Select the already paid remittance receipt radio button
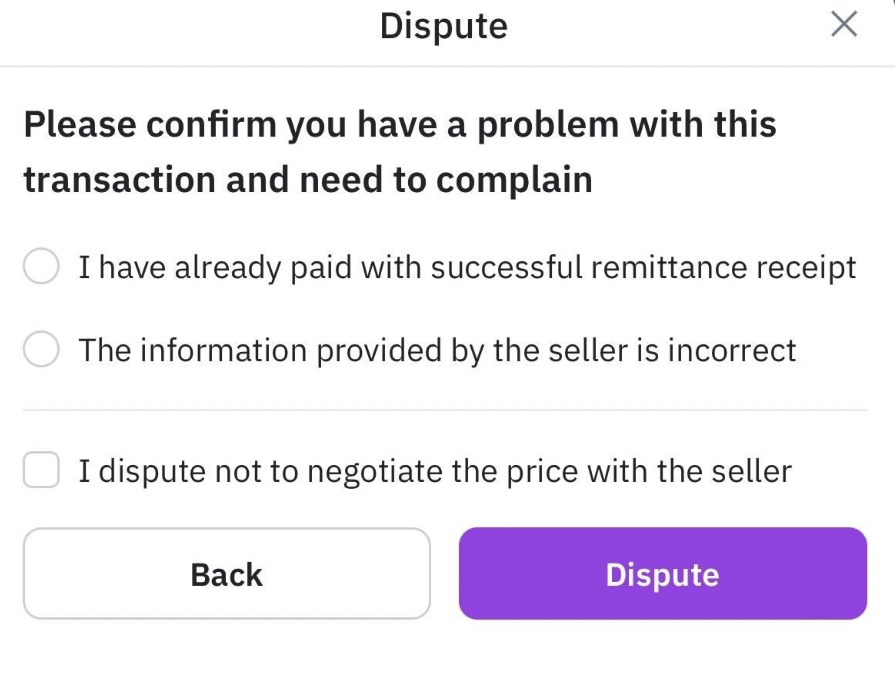Image resolution: width=896 pixels, height=684 pixels. tap(41, 267)
